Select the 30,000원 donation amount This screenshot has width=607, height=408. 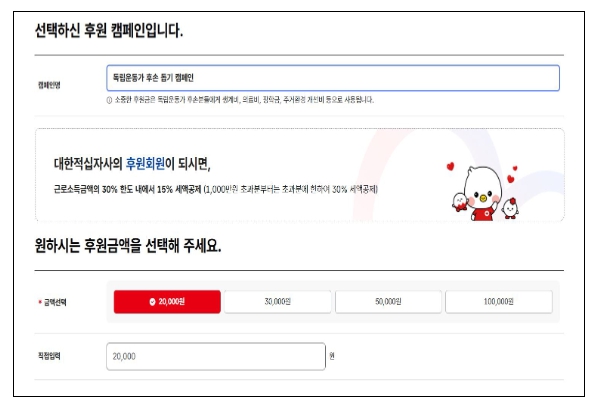pyautogui.click(x=277, y=301)
